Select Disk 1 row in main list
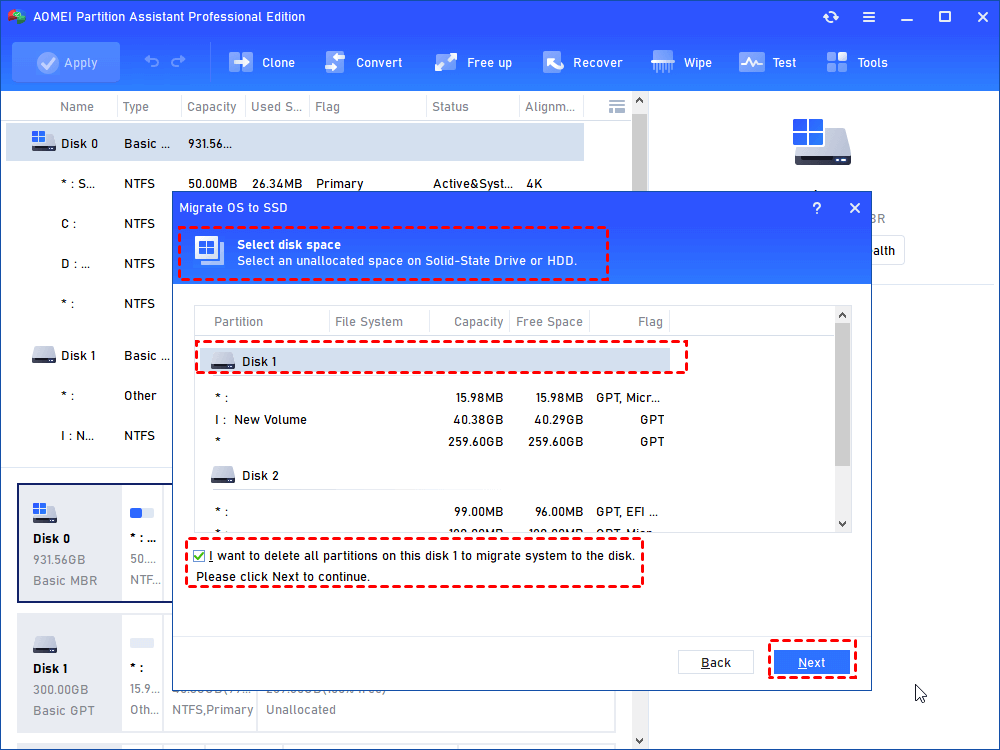 coord(89,355)
